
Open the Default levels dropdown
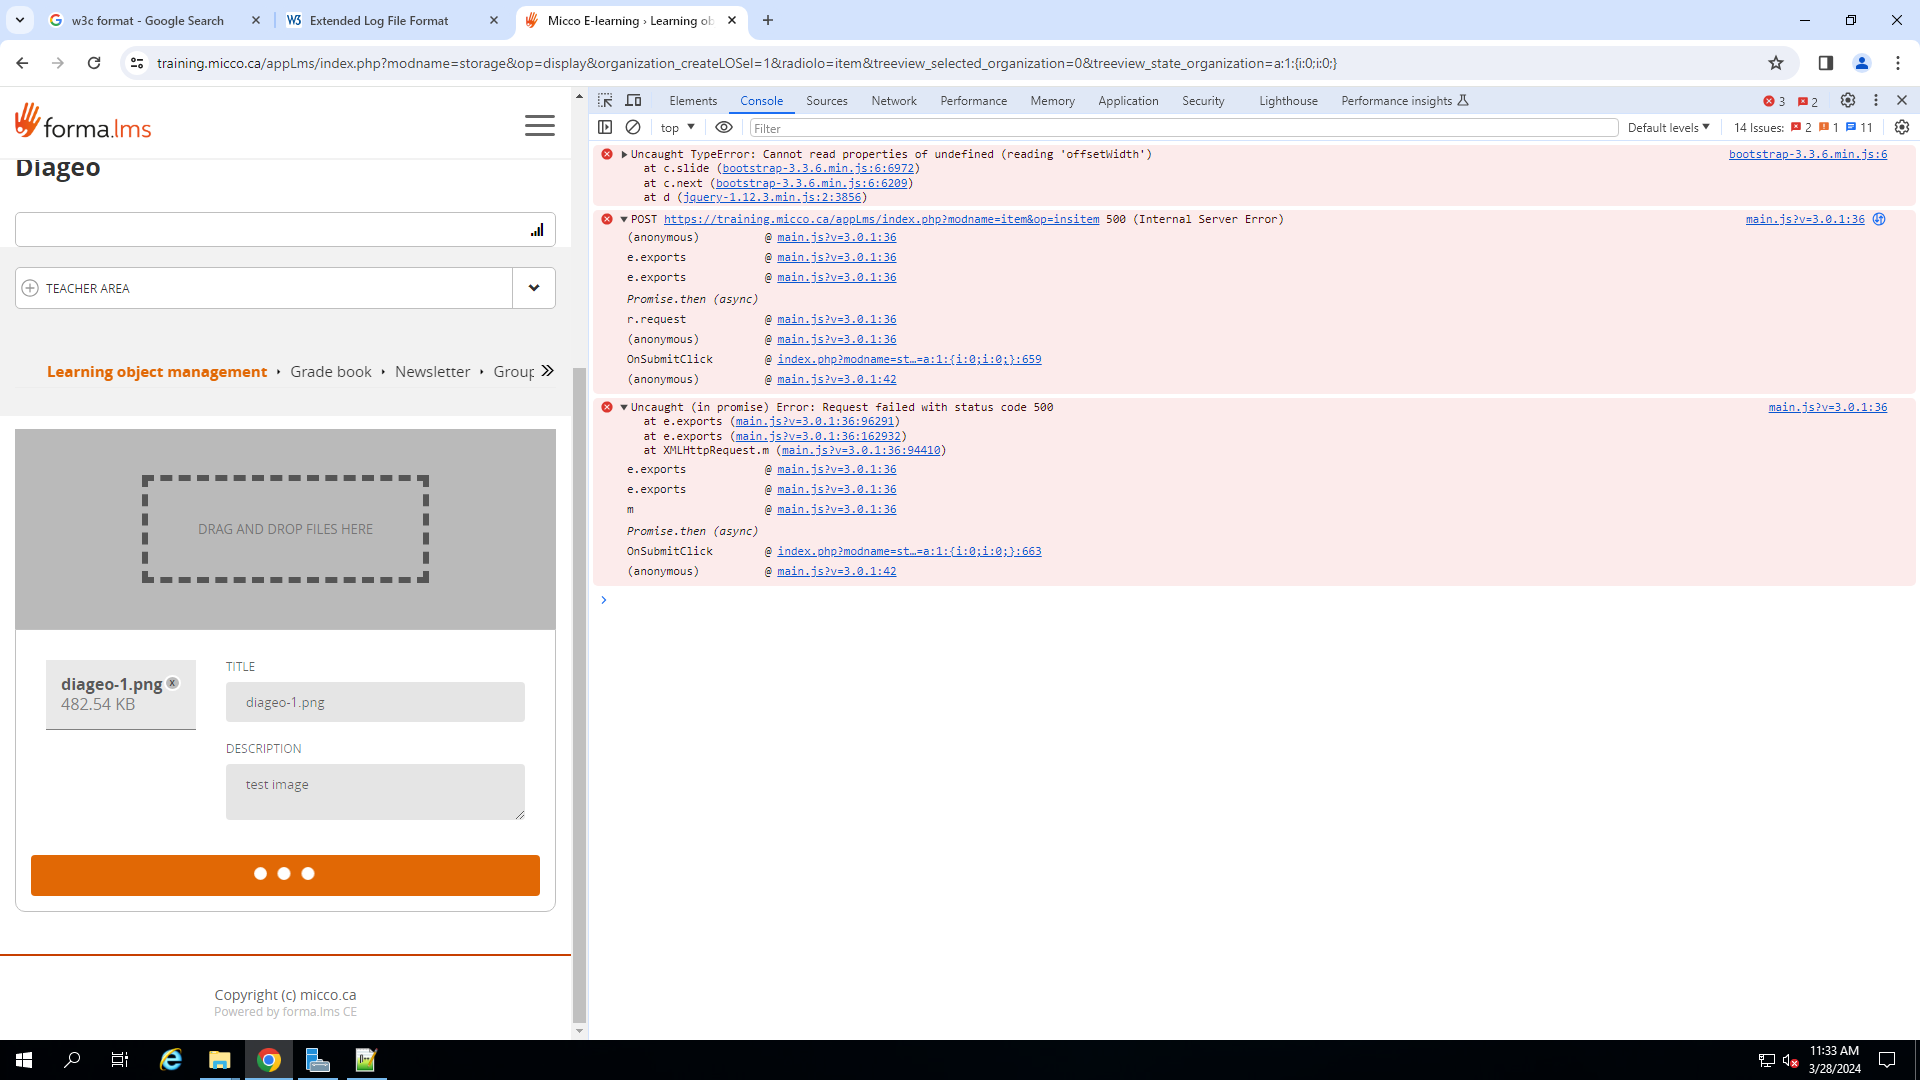(x=1668, y=128)
